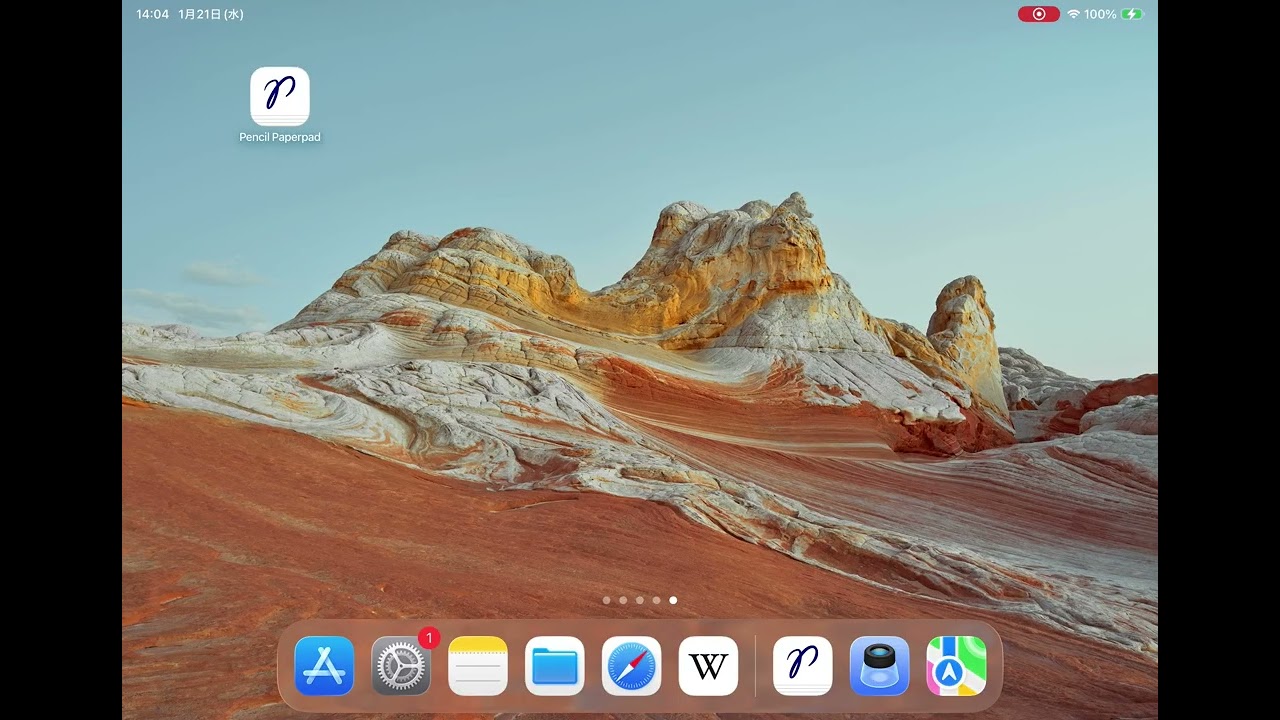Open the Notes app in the dock
This screenshot has height=720, width=1280.
click(478, 666)
